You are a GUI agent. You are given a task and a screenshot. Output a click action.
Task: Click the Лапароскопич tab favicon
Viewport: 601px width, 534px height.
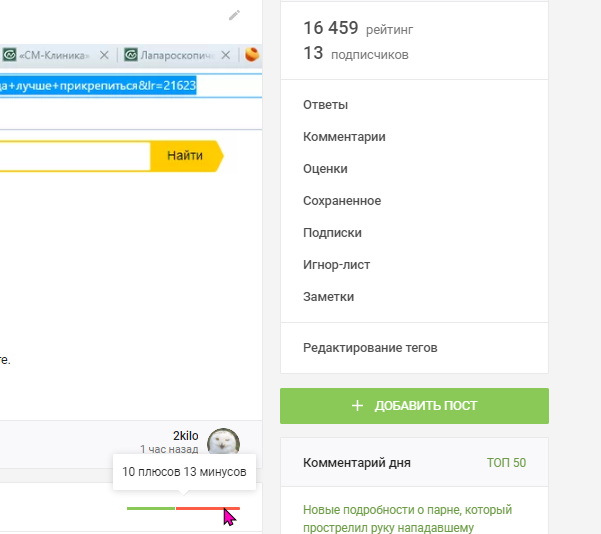(x=130, y=54)
